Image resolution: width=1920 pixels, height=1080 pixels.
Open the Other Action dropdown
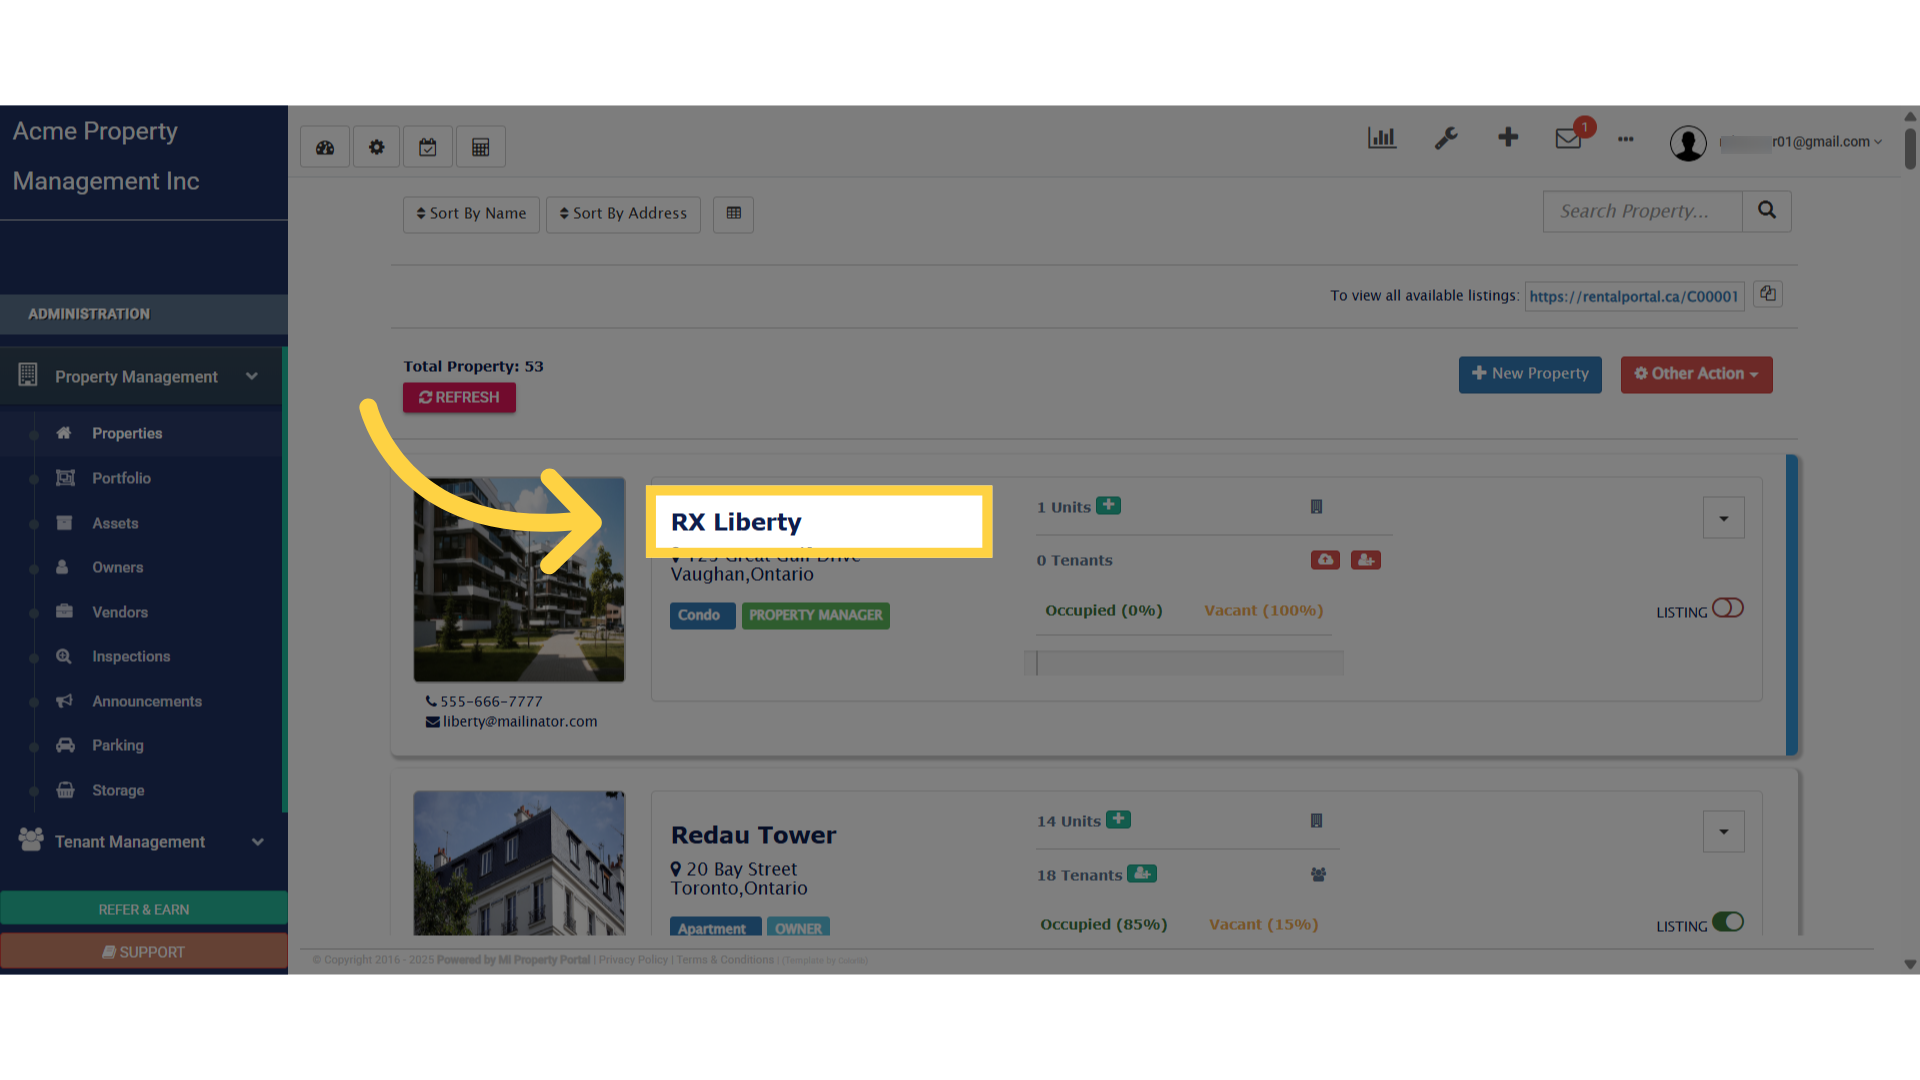[x=1696, y=374]
